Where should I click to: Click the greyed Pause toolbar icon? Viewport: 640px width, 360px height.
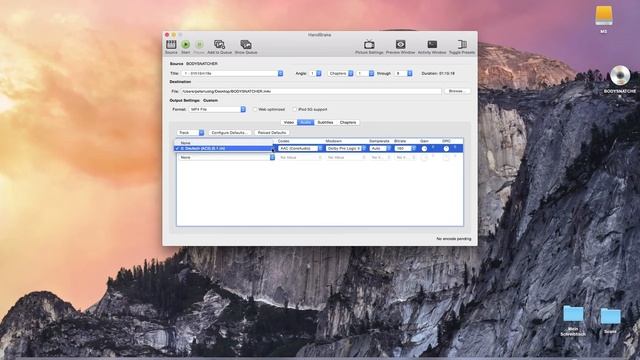(x=199, y=44)
